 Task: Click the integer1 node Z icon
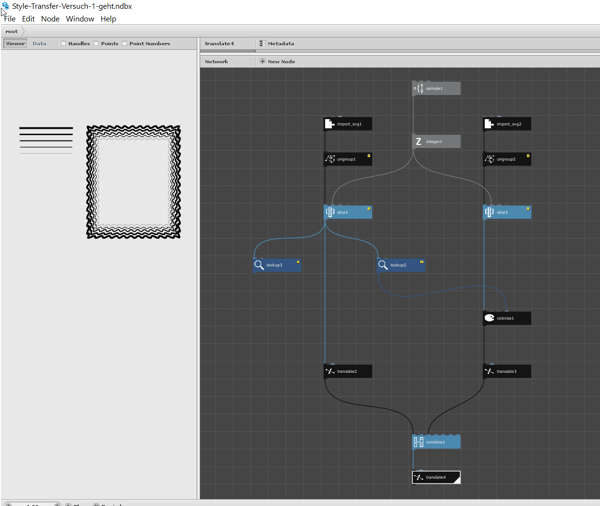click(418, 142)
